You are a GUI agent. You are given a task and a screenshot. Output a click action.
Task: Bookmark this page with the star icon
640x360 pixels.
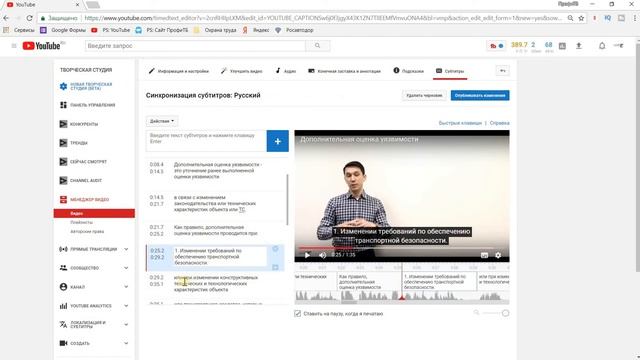pos(581,18)
